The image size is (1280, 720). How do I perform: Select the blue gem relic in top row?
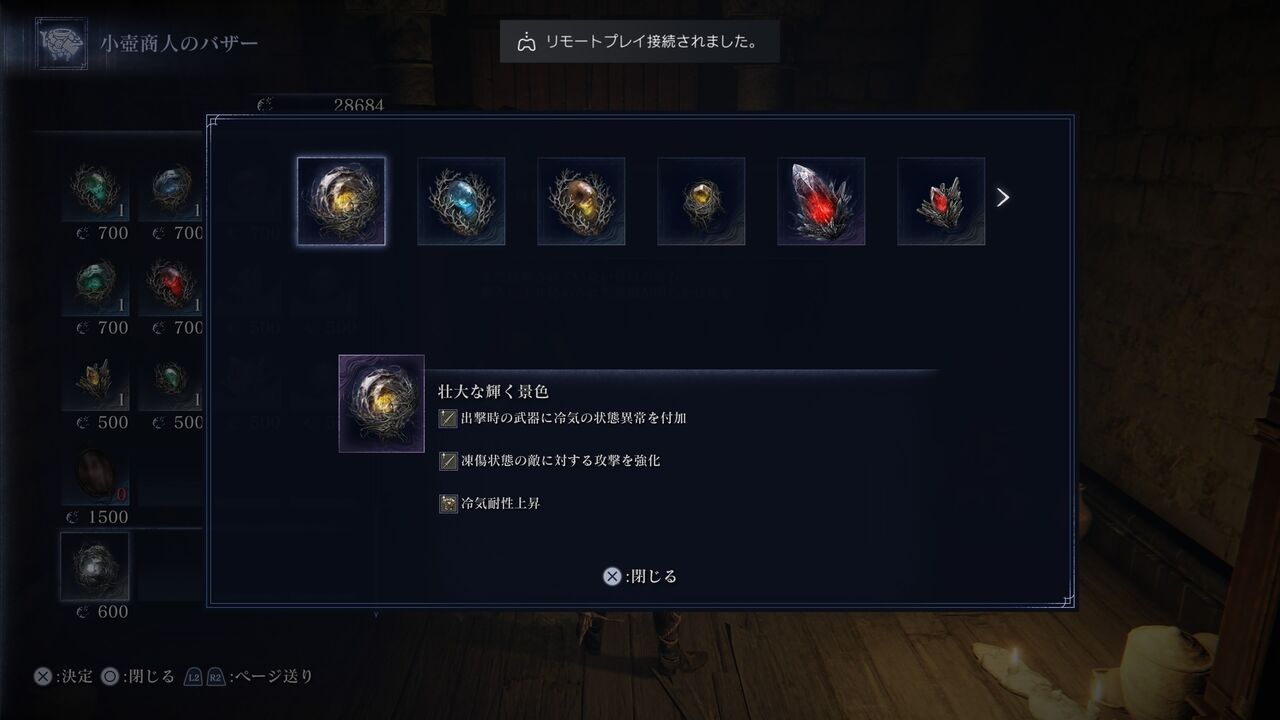461,201
